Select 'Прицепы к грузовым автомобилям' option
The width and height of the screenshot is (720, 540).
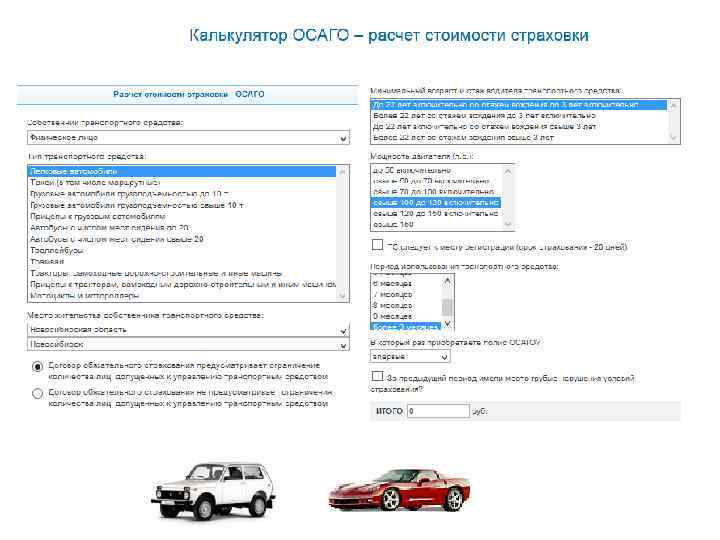[x=182, y=216]
